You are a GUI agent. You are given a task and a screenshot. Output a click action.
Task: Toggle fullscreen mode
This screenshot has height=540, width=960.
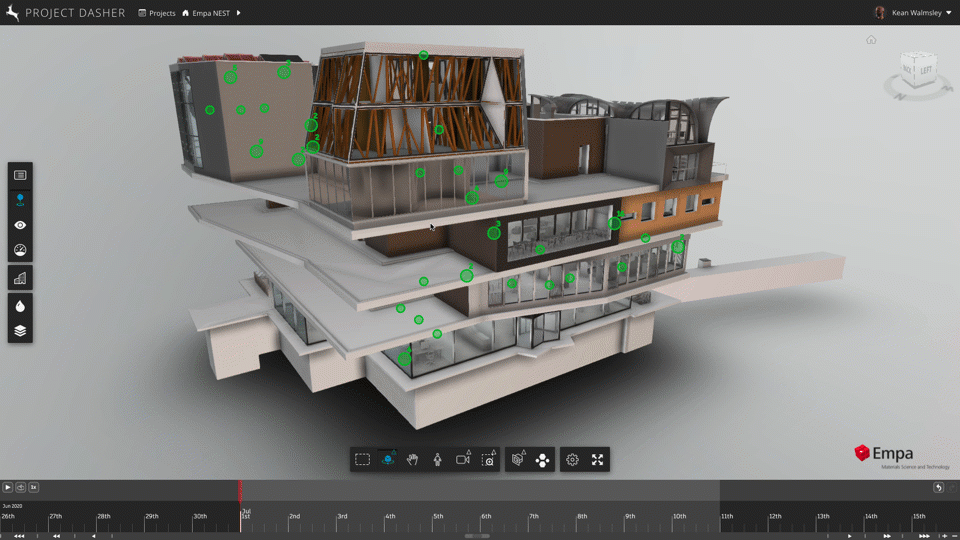coord(597,460)
